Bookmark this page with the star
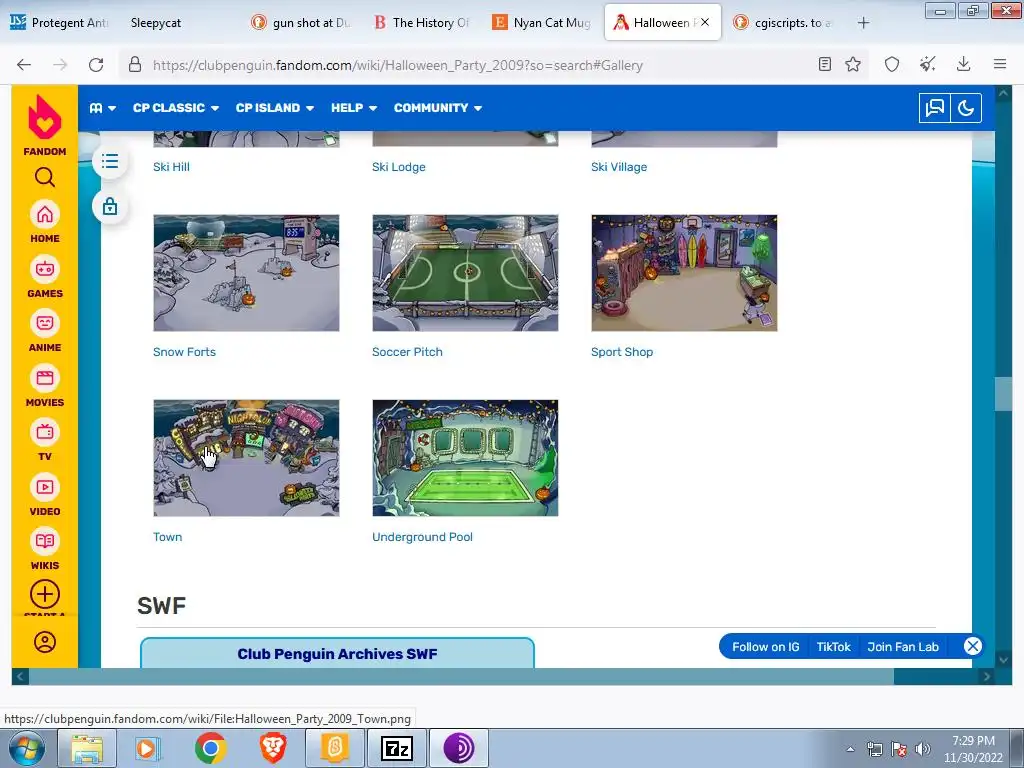This screenshot has height=768, width=1024. pos(853,64)
